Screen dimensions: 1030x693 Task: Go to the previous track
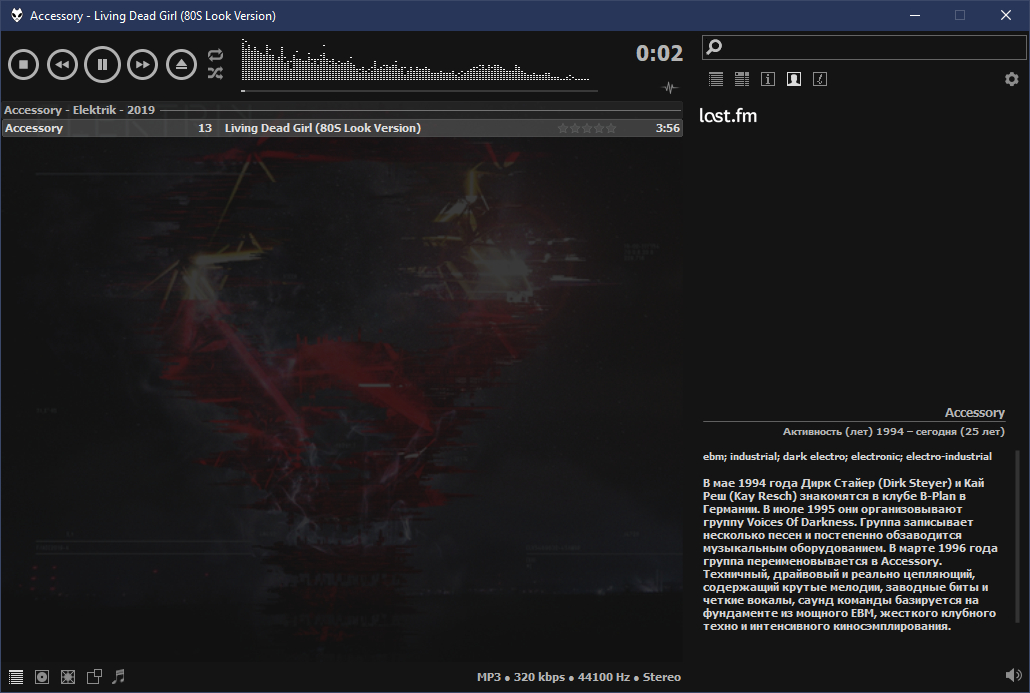(62, 64)
